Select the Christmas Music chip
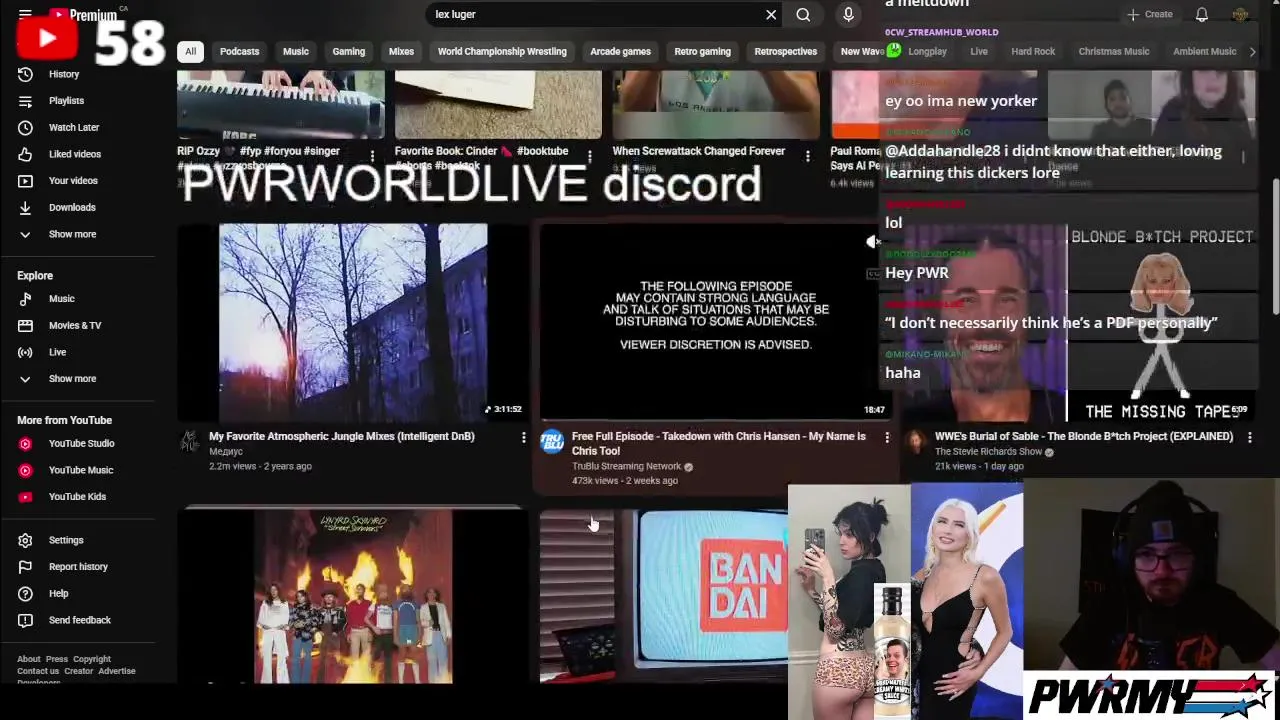 click(1114, 52)
